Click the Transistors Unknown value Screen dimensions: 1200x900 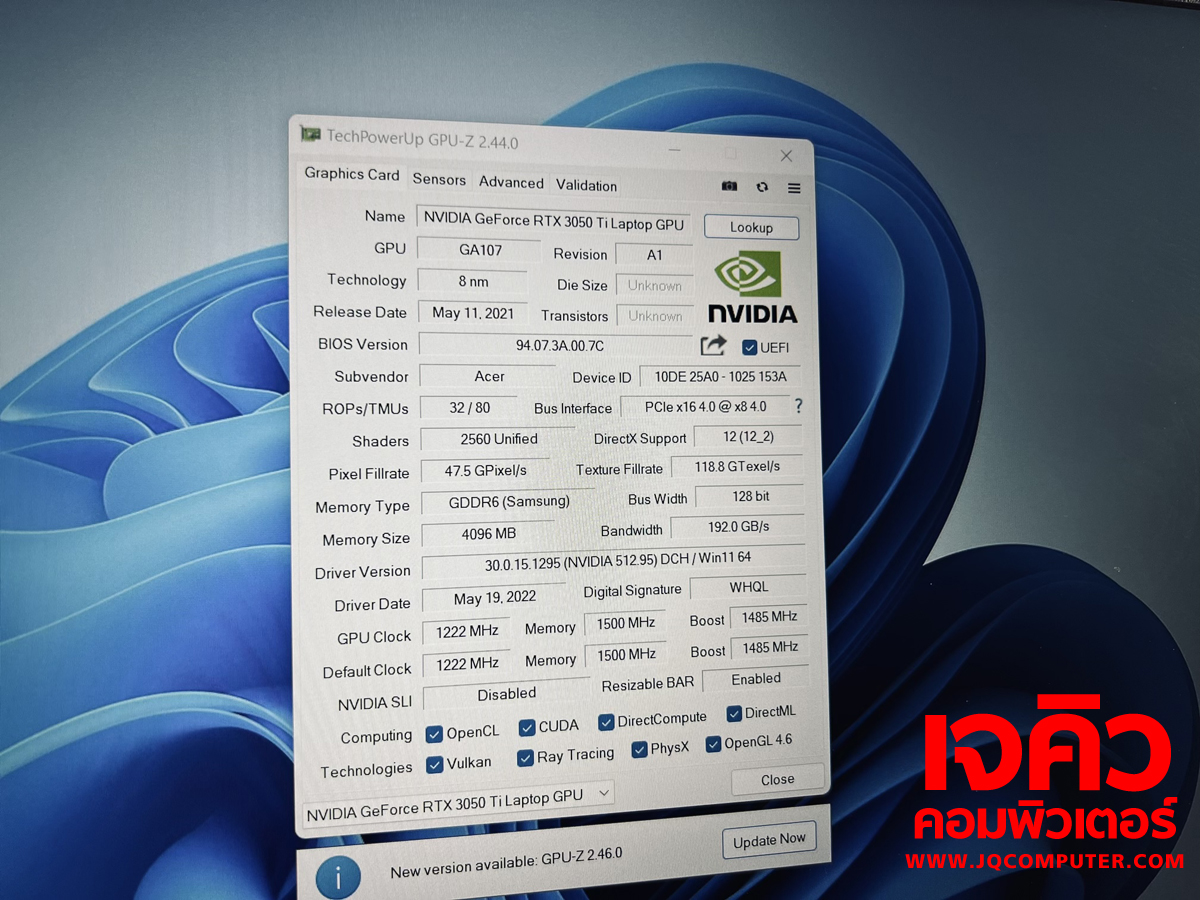(x=655, y=316)
